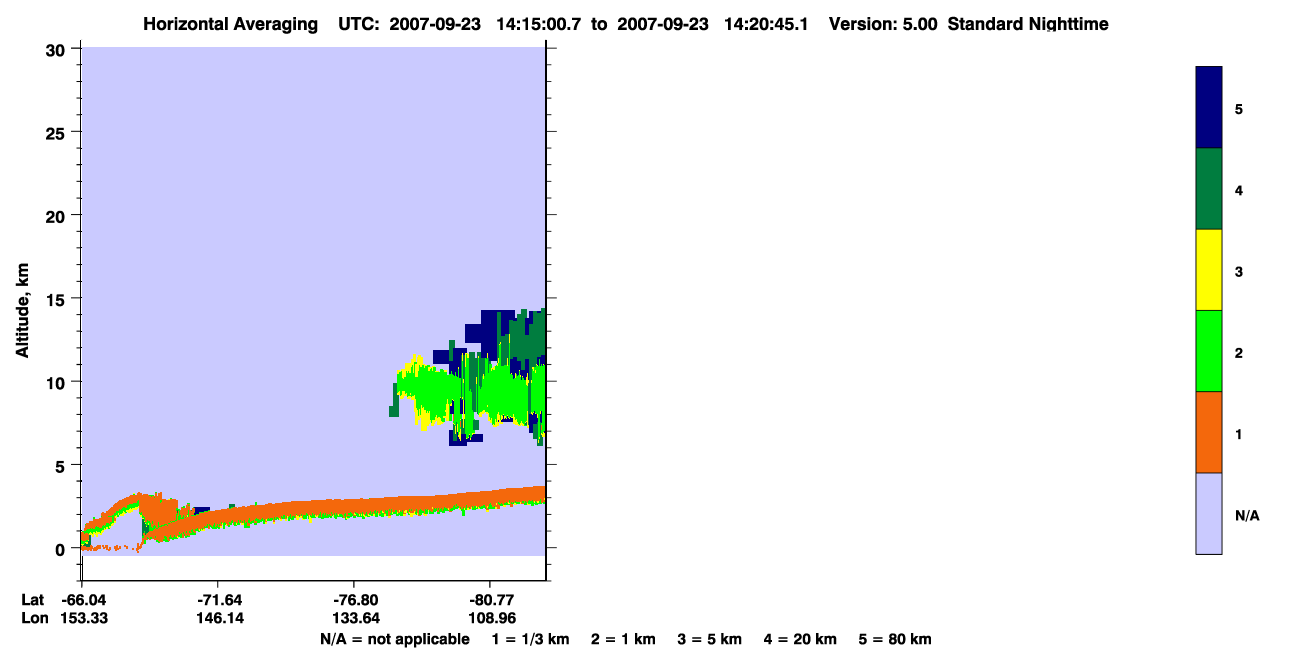Screen dimensions: 1300x667
Task: Click the y-axis tick label '30'
Action: tap(58, 49)
